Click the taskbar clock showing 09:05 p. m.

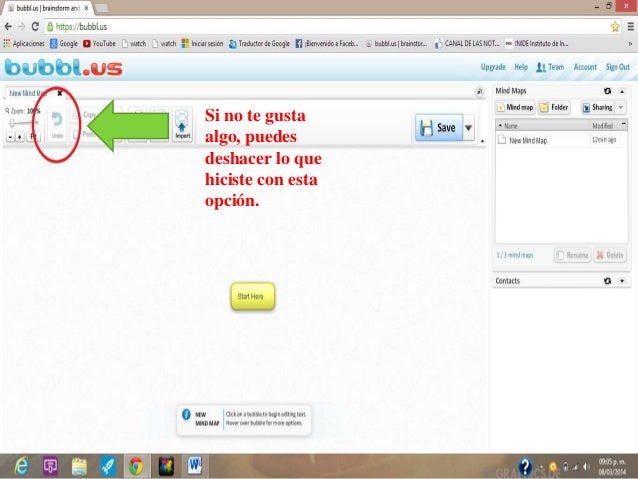click(612, 467)
